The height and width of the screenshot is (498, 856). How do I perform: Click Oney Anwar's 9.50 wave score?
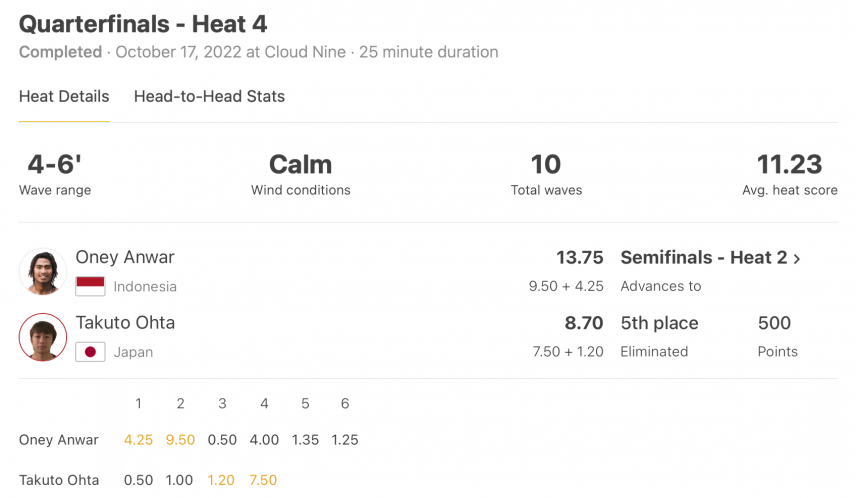click(180, 440)
